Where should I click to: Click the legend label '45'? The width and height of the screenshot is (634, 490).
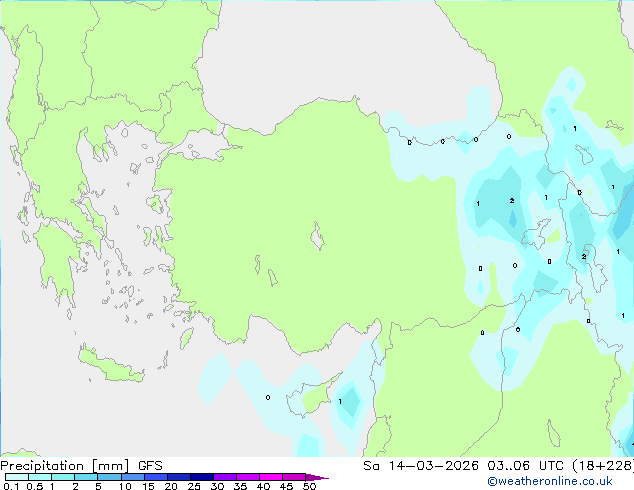point(286,486)
